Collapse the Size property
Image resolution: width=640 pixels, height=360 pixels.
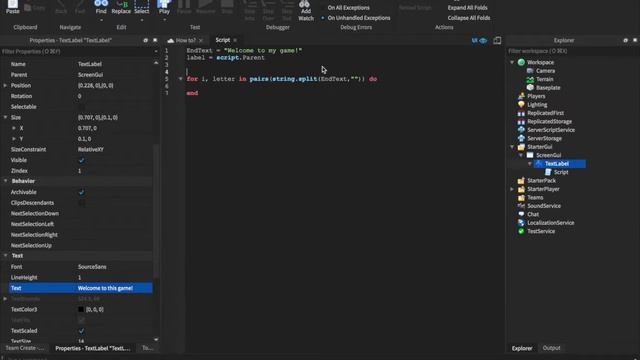[x=5, y=118]
